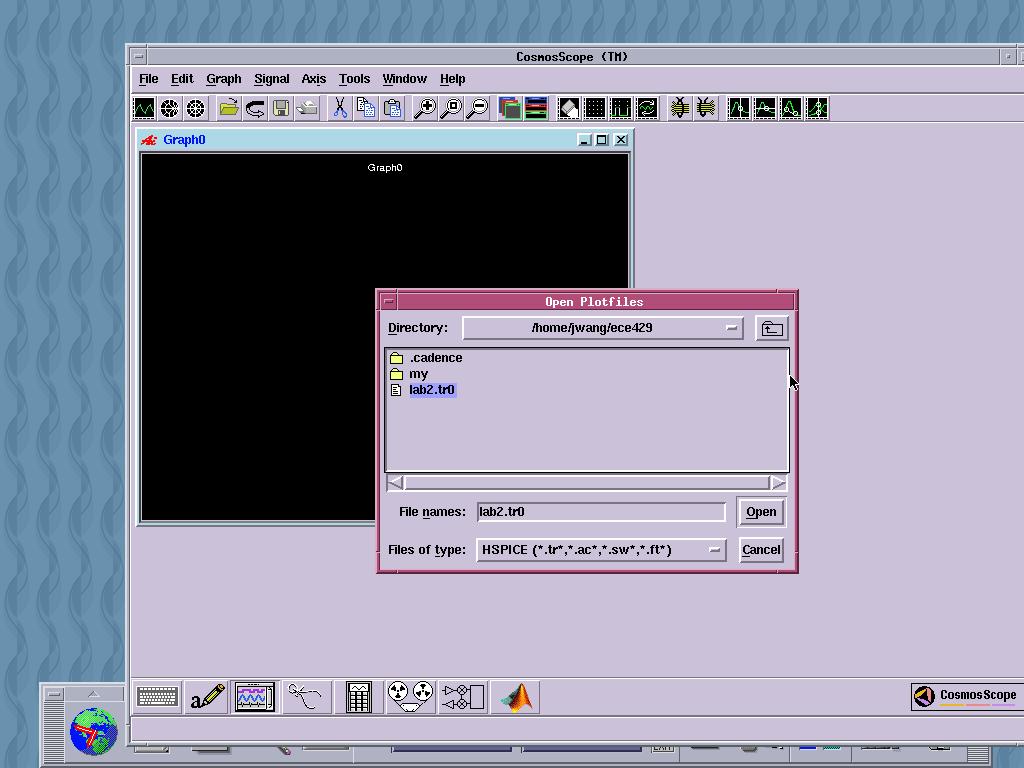Open the scissors dashed-line cutting tool

click(306, 697)
